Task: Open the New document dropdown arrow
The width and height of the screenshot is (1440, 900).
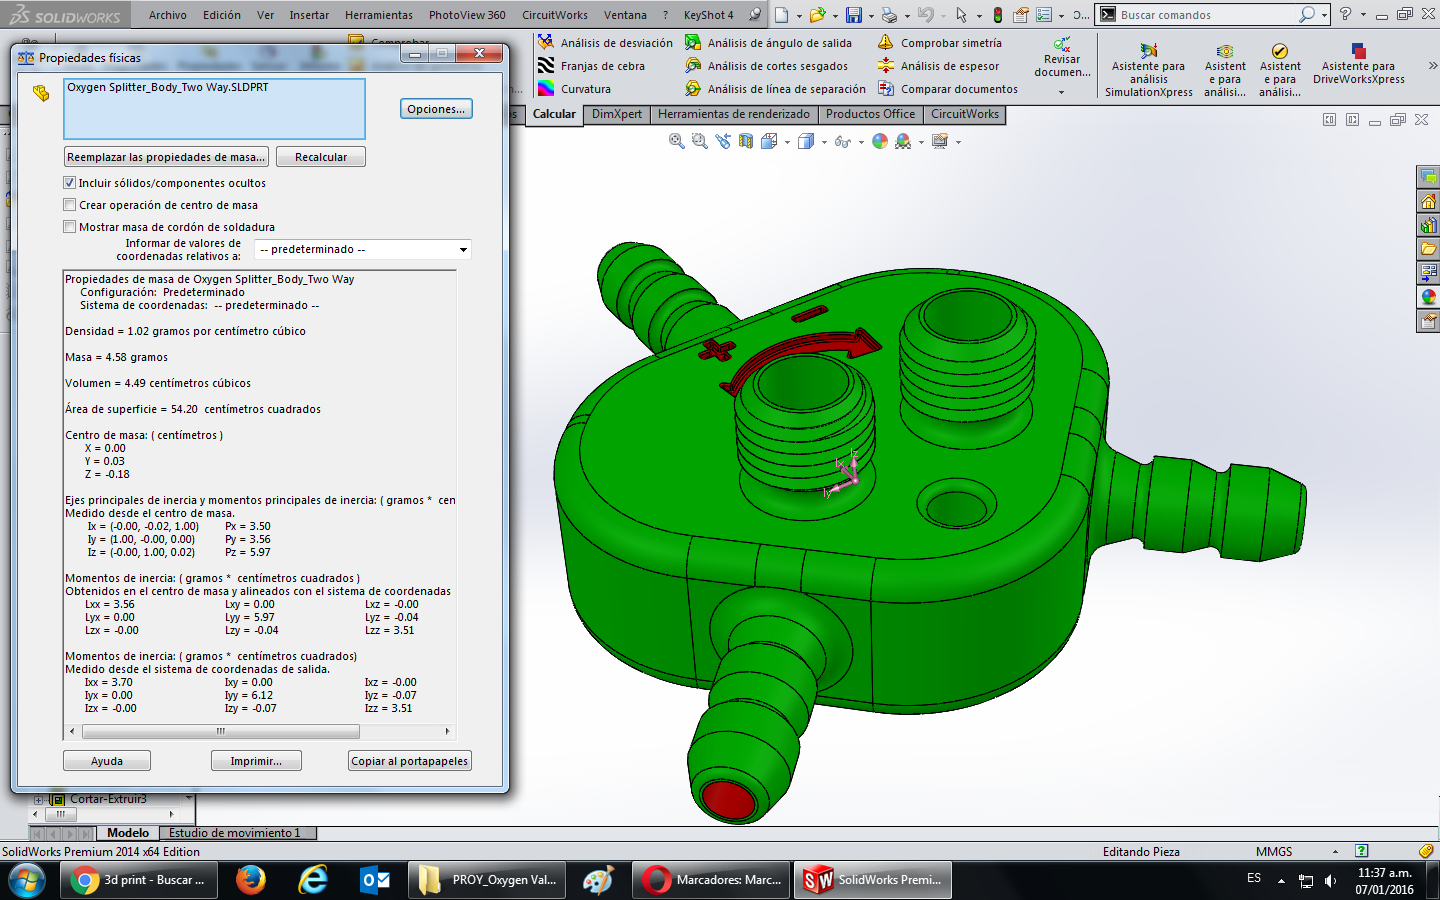Action: click(798, 16)
